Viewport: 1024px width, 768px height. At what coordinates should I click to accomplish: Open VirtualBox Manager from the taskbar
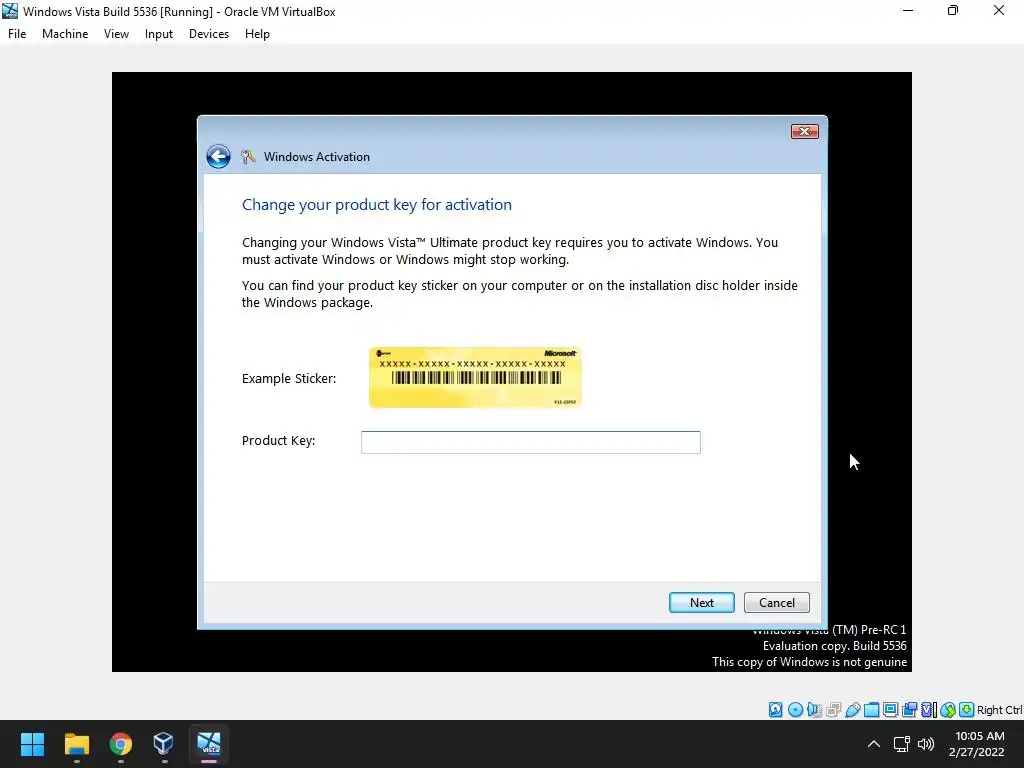tap(164, 744)
